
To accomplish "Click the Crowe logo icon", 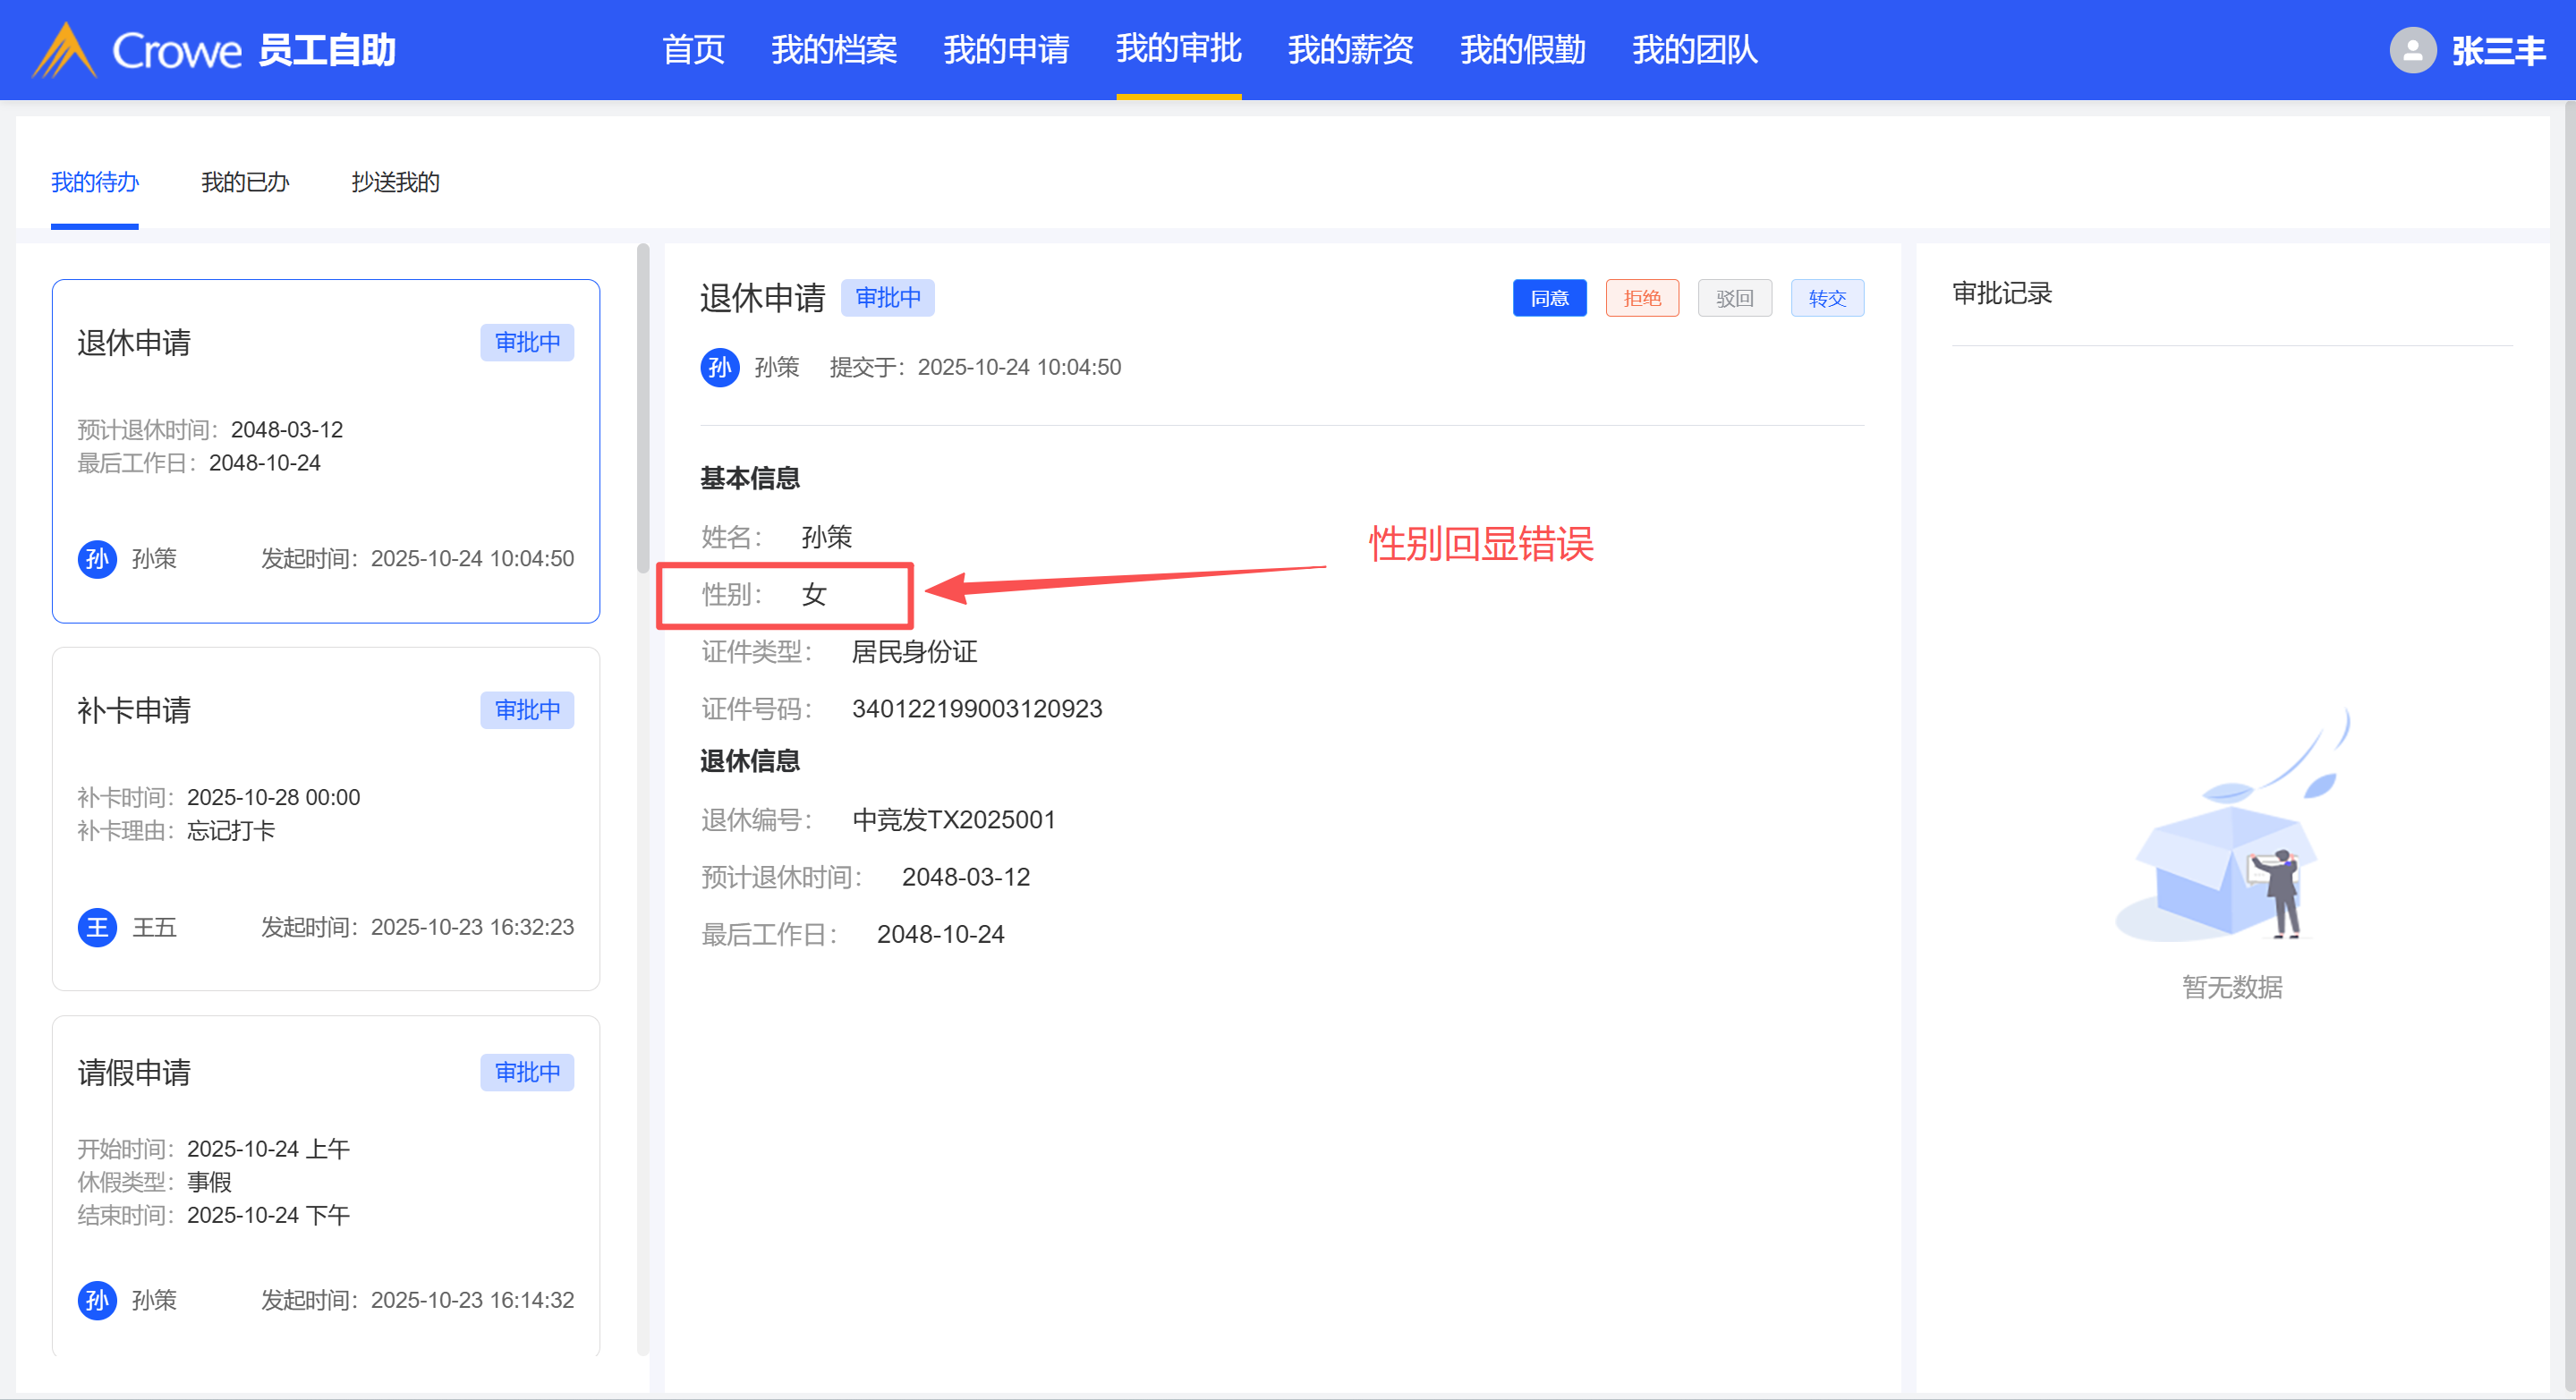I will tap(64, 50).
